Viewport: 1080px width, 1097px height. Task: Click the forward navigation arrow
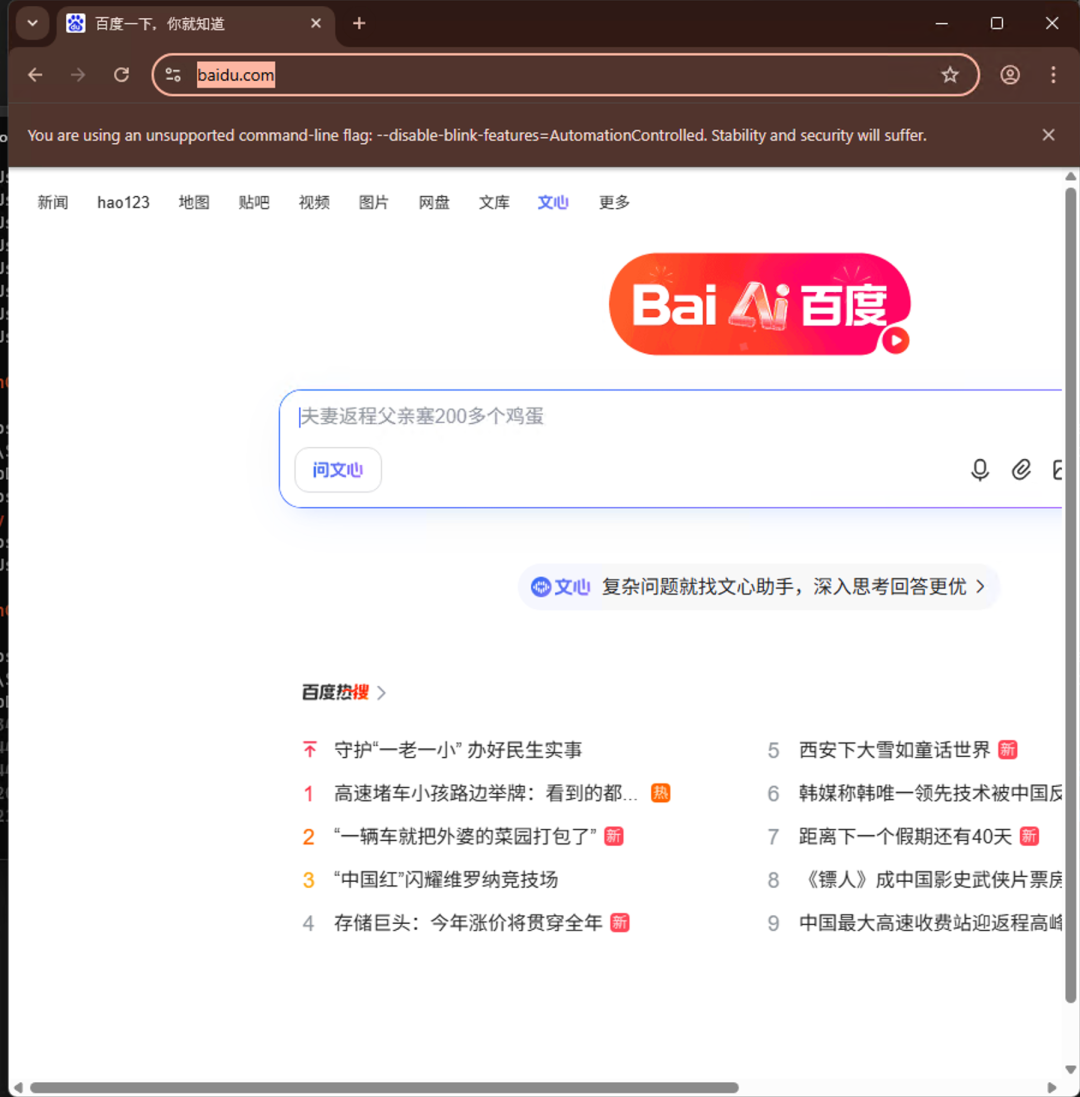78,74
